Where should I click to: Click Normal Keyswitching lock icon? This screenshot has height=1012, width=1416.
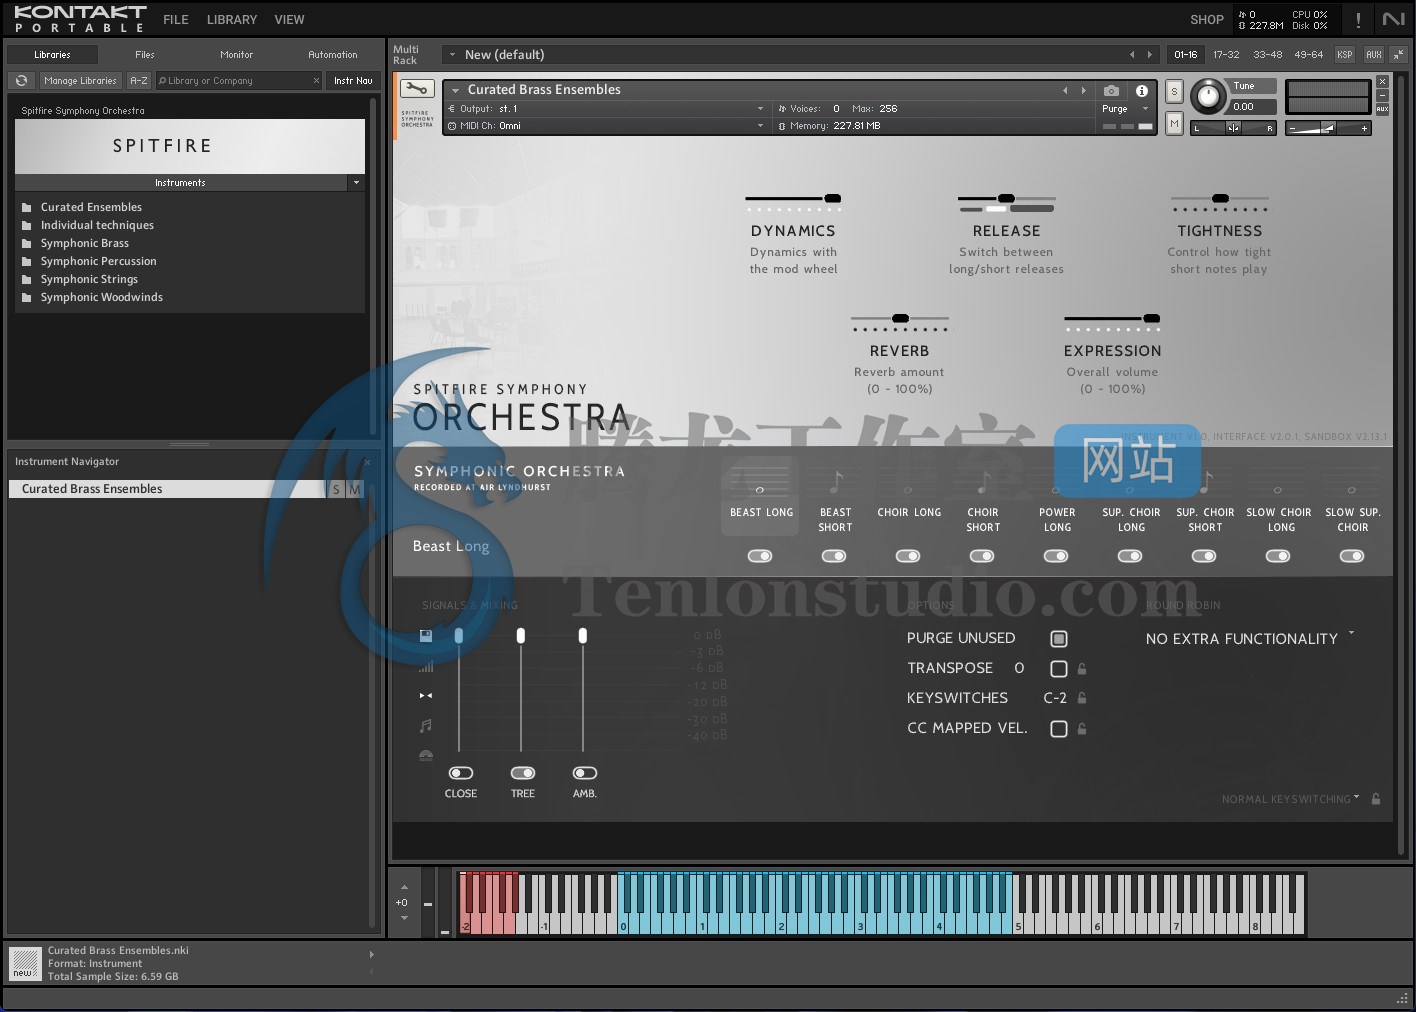coord(1376,798)
